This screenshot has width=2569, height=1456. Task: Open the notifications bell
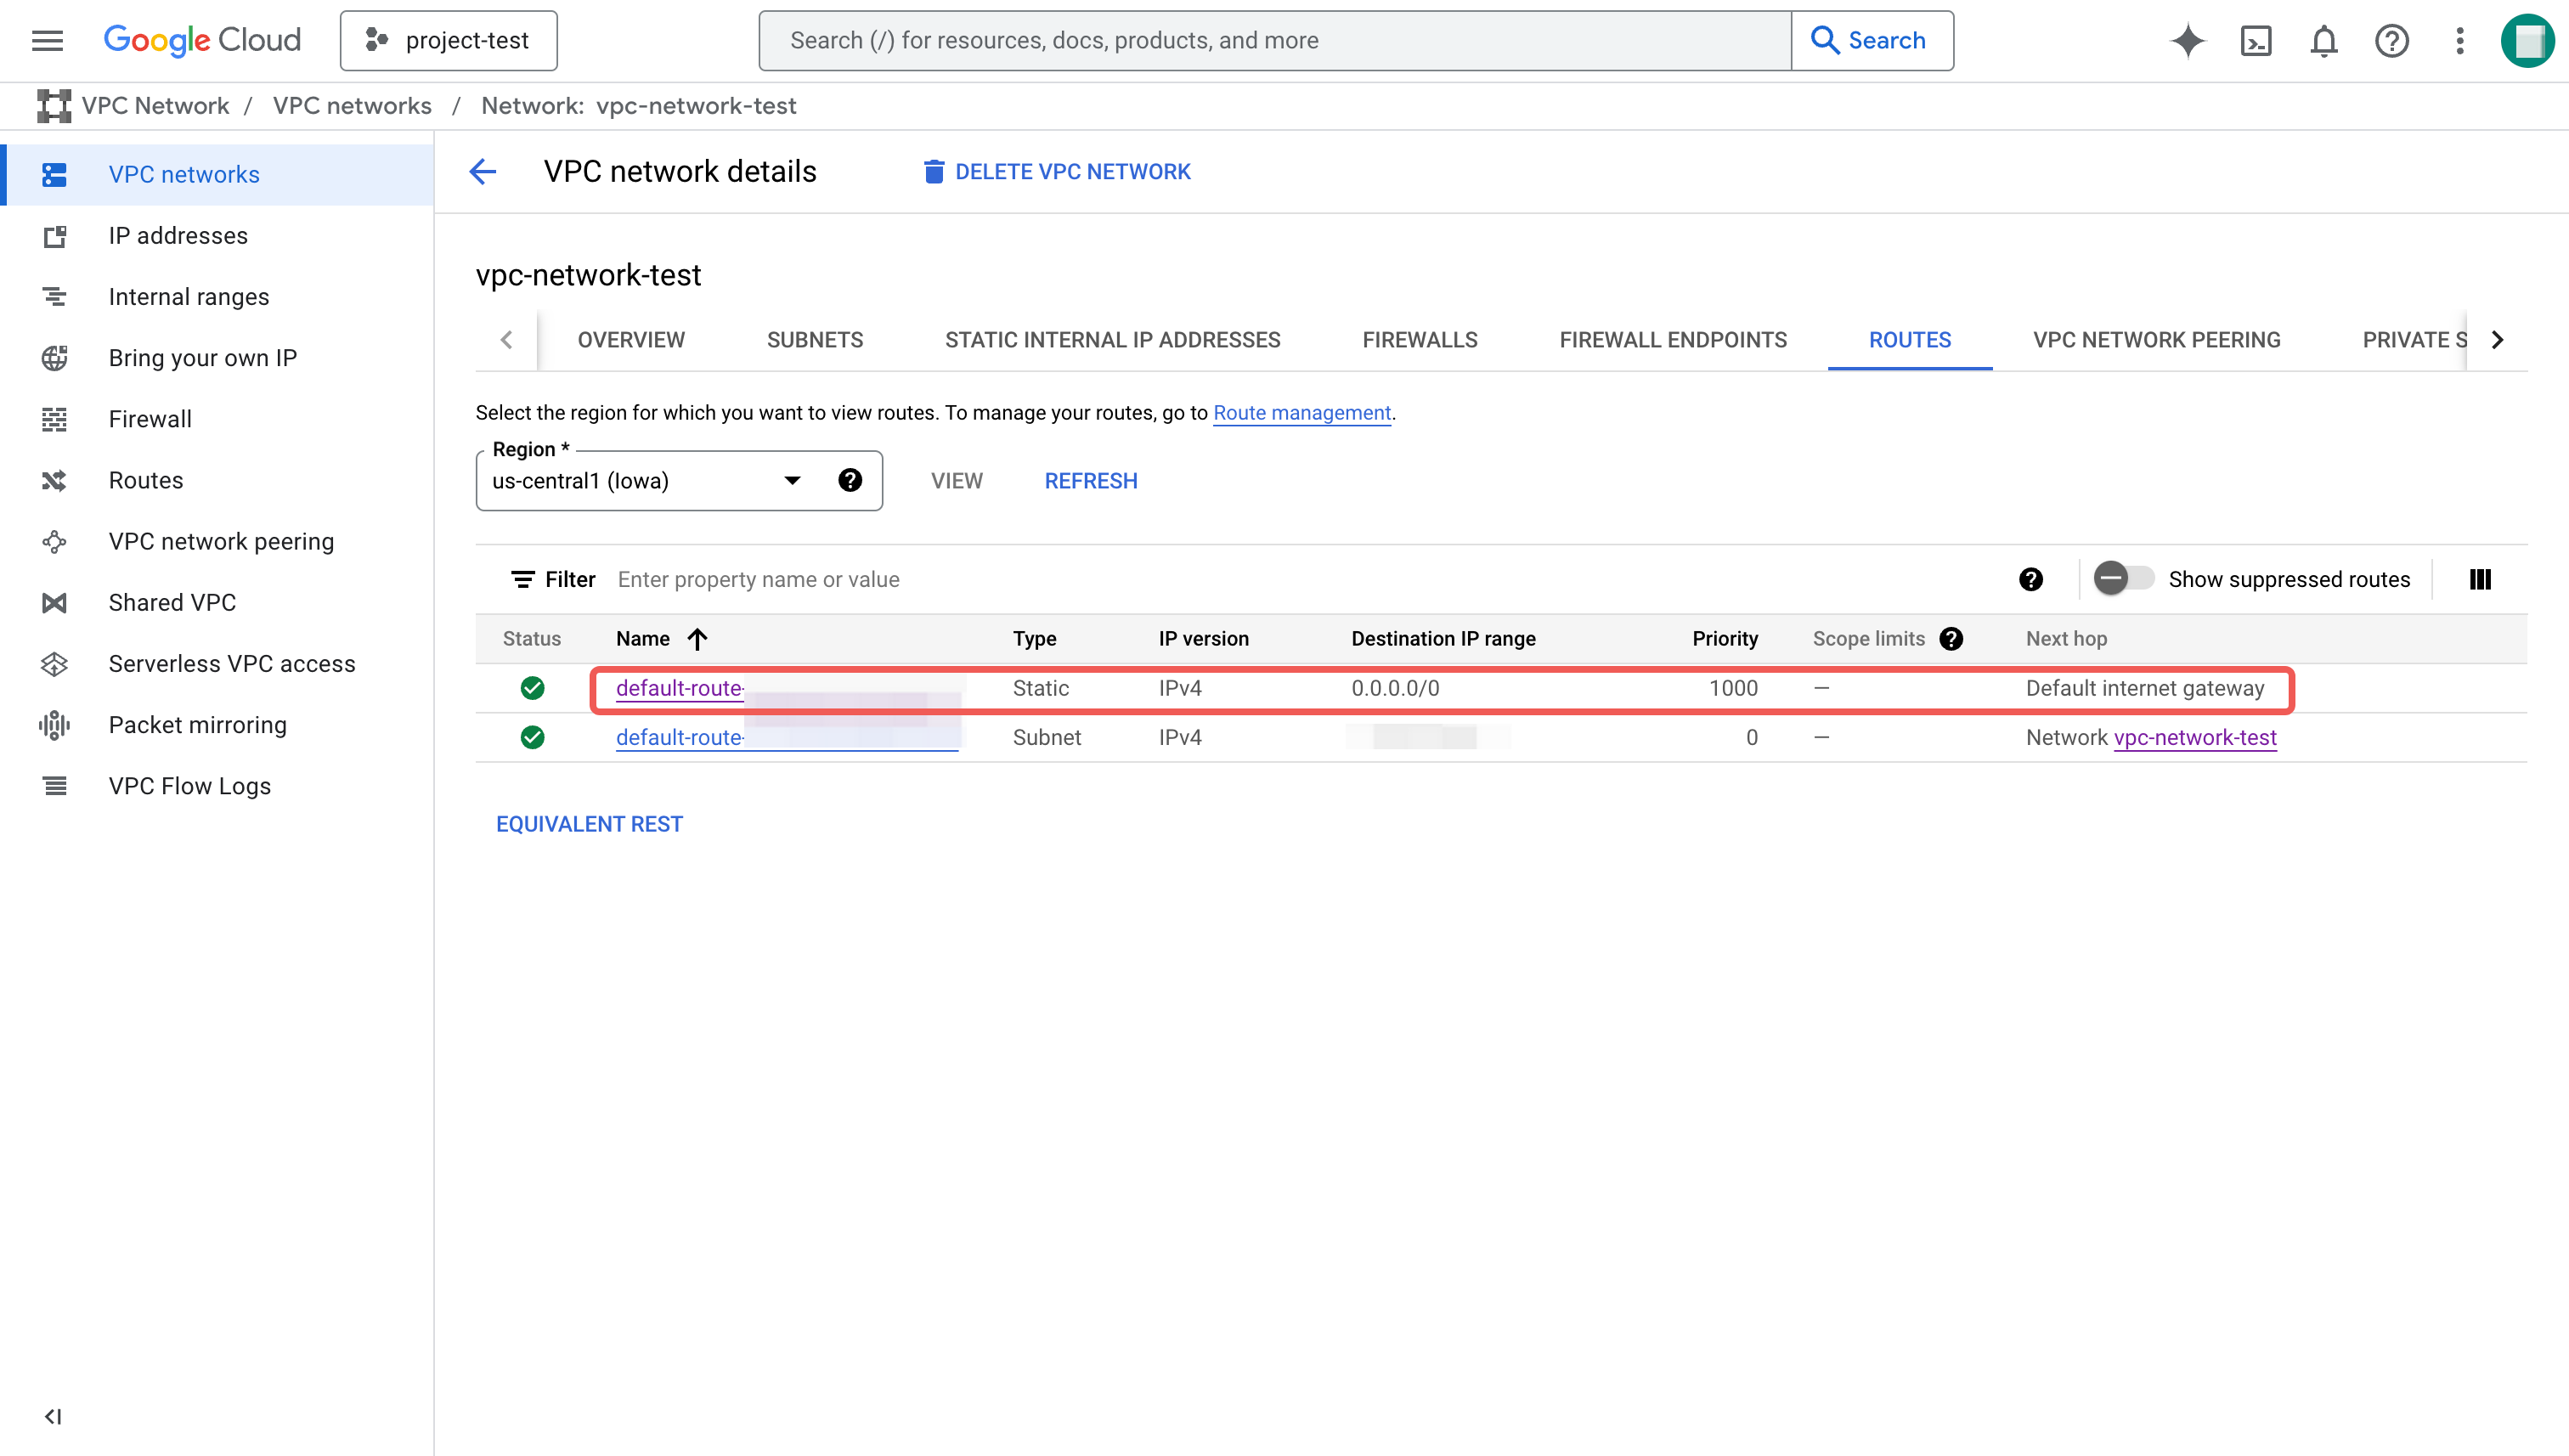2324,41
